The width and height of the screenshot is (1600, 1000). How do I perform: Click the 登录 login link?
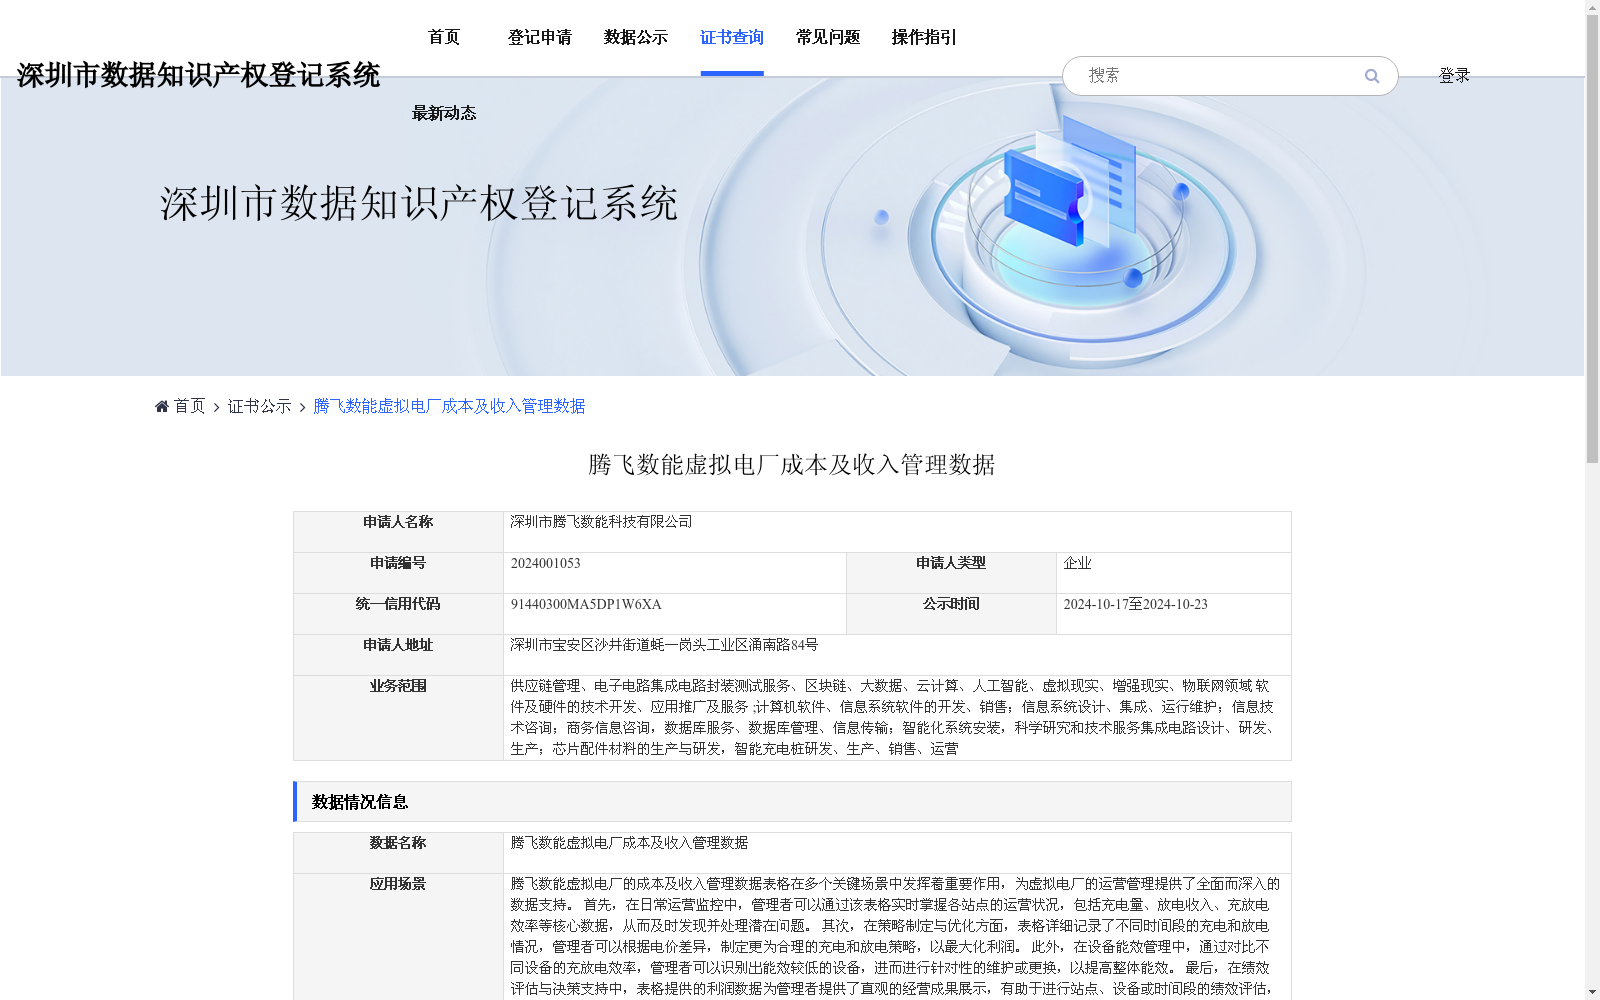click(x=1454, y=75)
